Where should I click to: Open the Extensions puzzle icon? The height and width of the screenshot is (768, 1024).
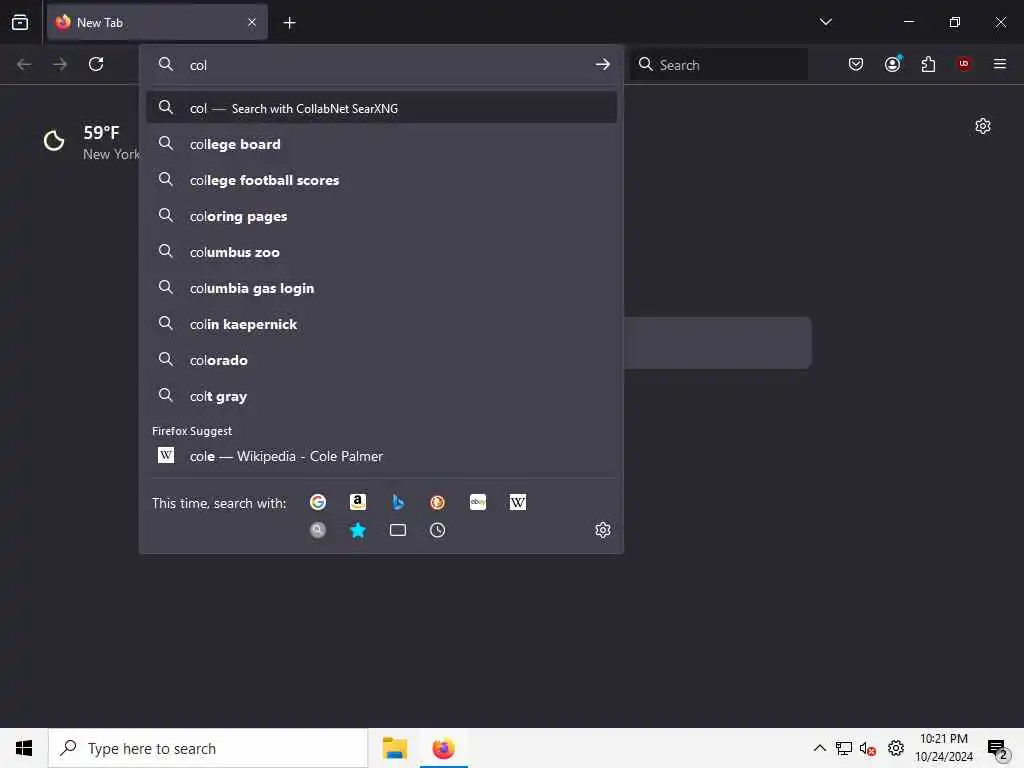(928, 64)
